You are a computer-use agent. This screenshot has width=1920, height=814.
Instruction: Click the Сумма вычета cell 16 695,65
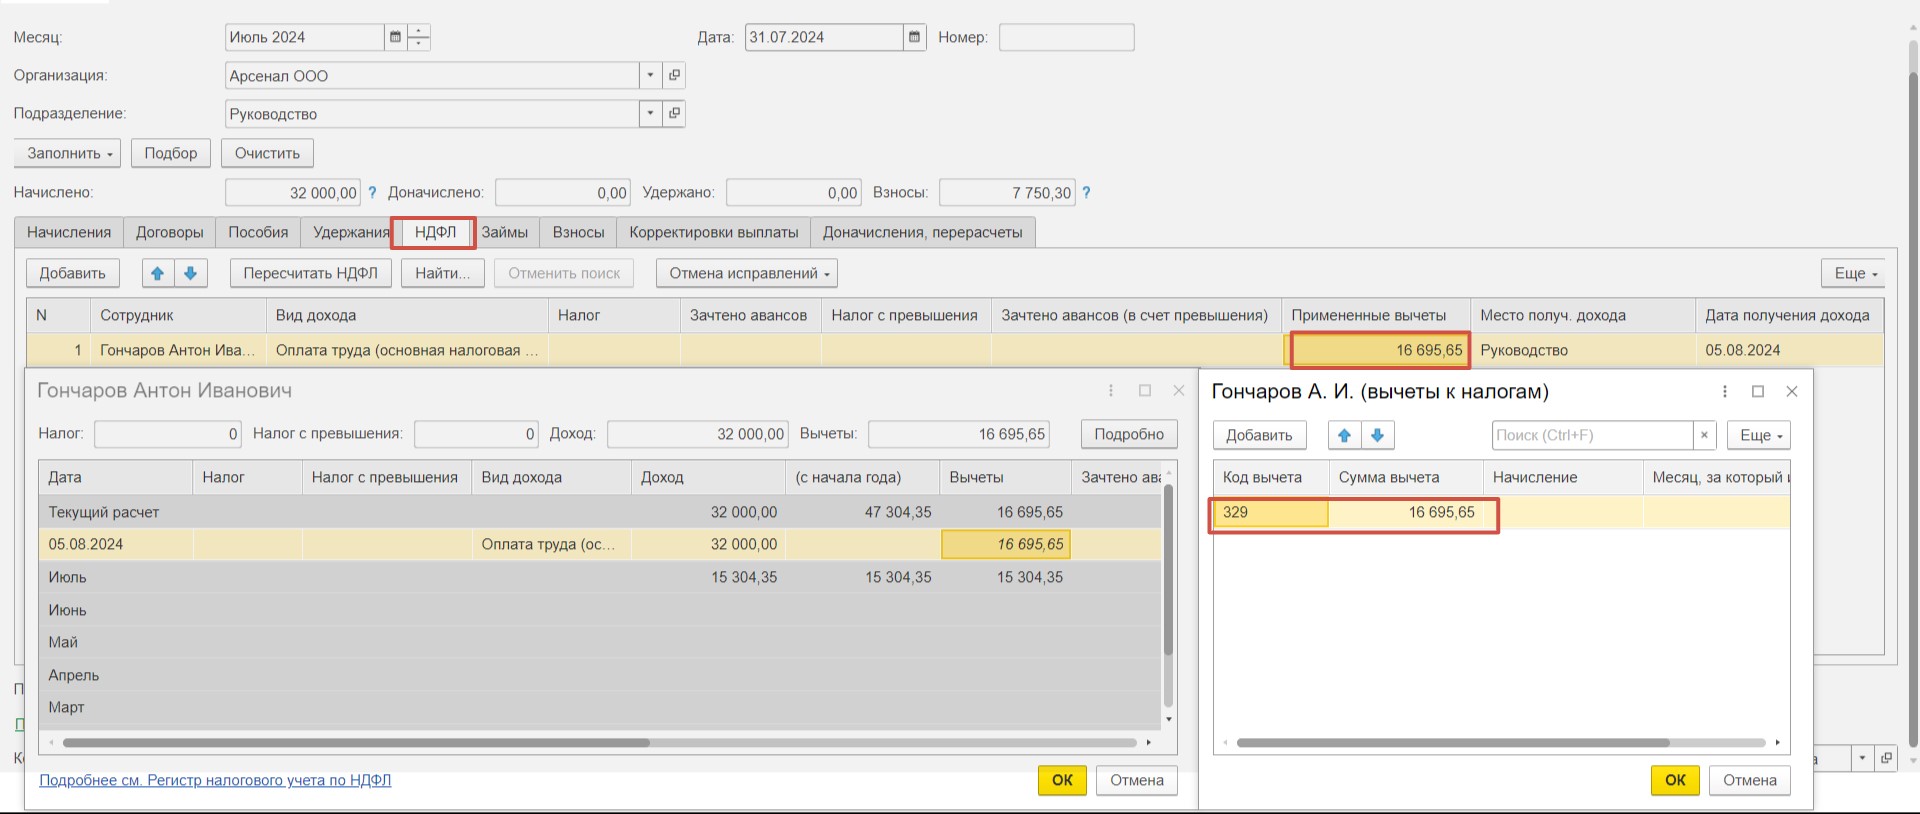(x=1406, y=512)
